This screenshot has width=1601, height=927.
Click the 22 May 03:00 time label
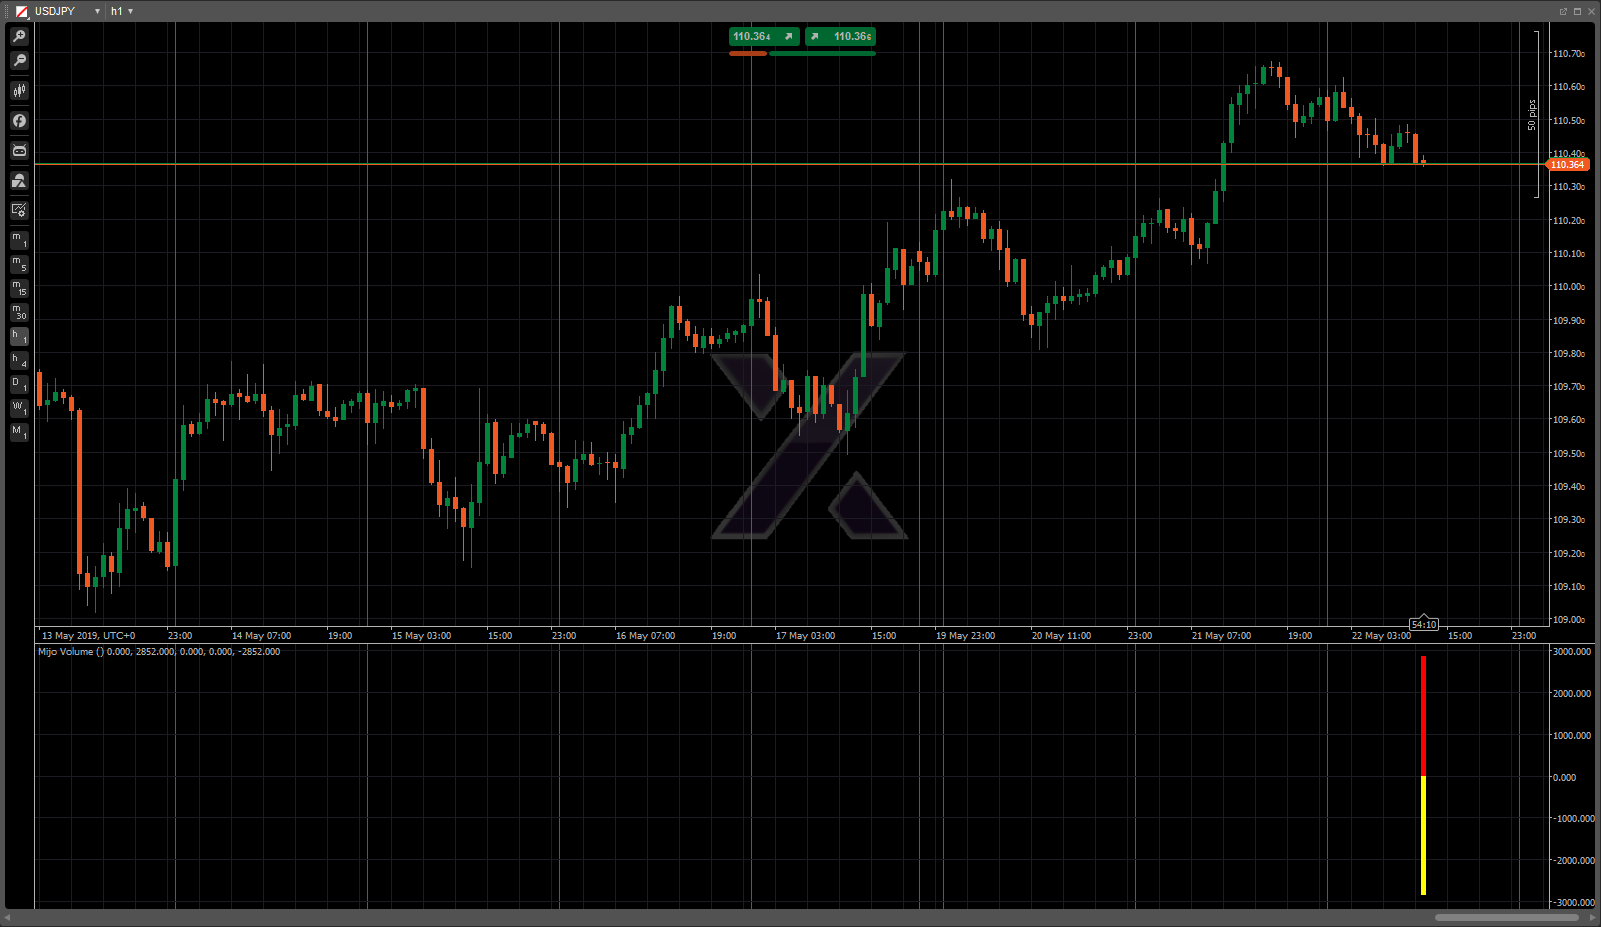coord(1381,636)
